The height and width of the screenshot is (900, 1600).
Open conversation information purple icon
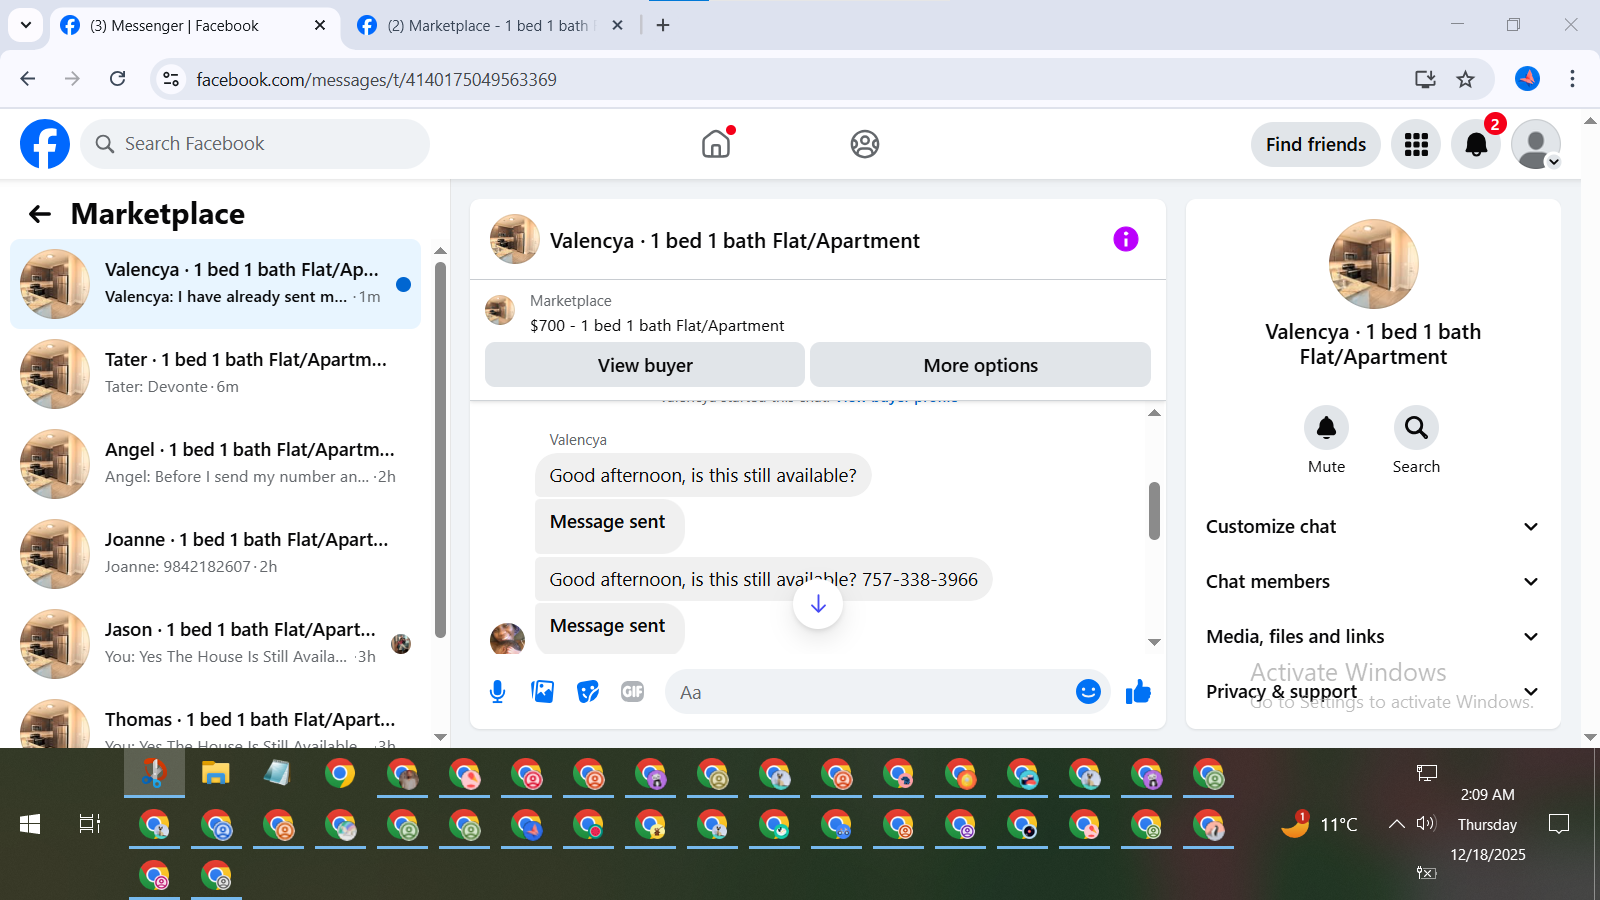[1126, 239]
